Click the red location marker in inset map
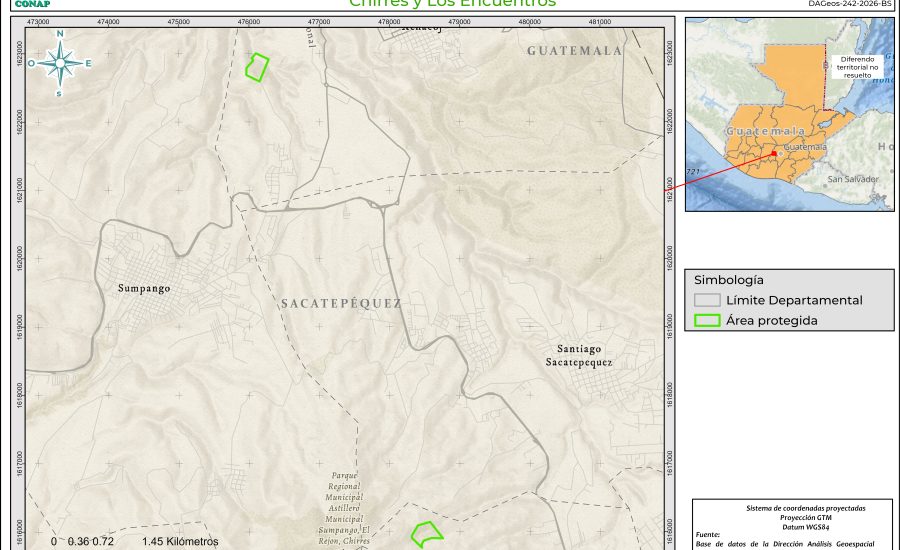Screen dimensions: 900x550 pos(774,153)
